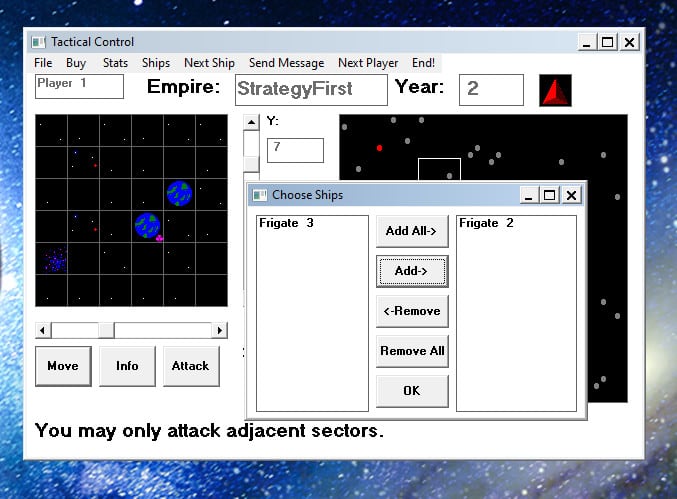Open the File menu
The width and height of the screenshot is (677, 499).
pos(43,63)
